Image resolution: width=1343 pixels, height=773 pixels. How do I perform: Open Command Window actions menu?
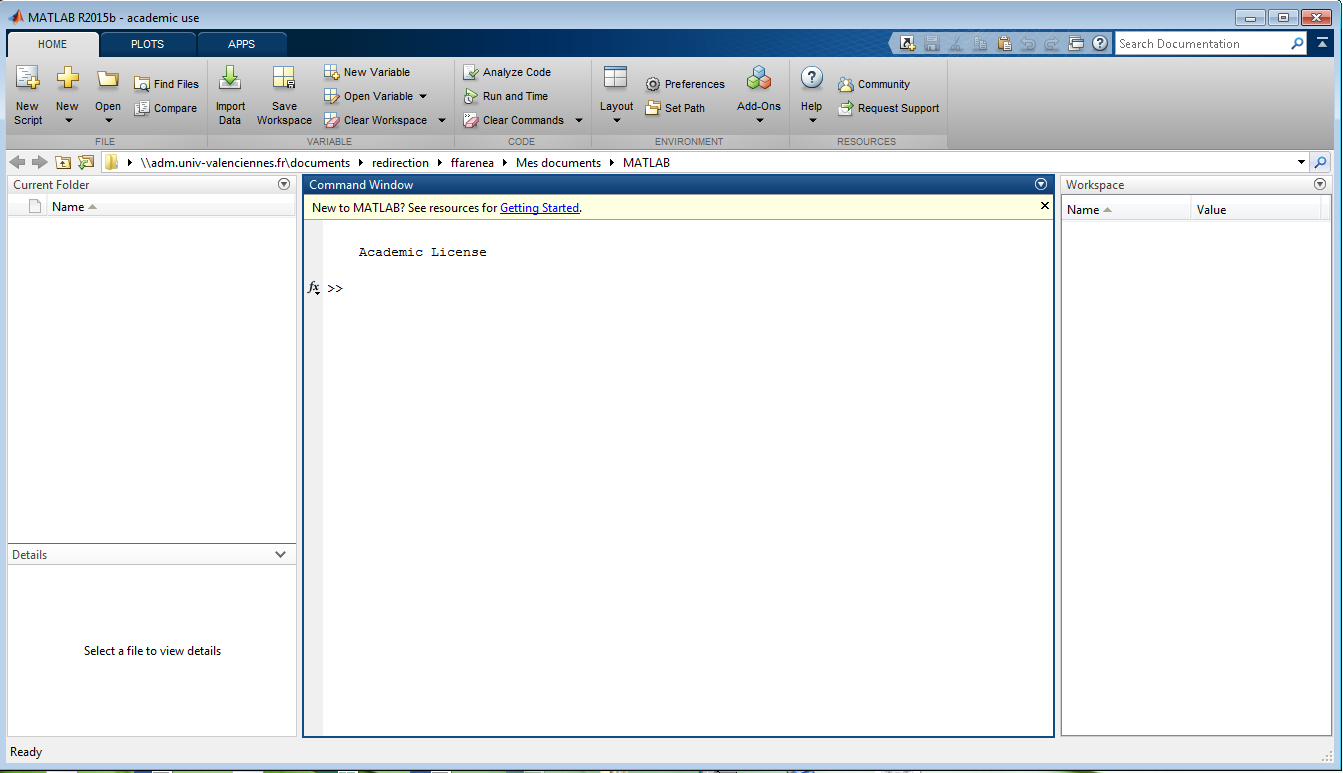pyautogui.click(x=1041, y=184)
